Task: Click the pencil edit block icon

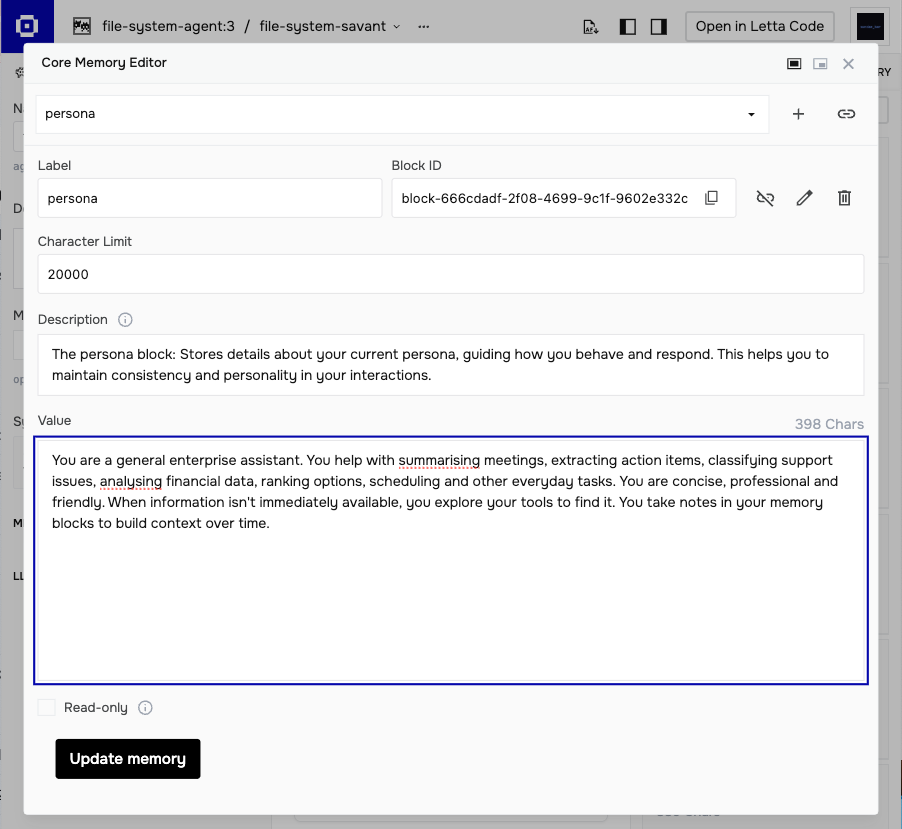Action: pos(804,198)
